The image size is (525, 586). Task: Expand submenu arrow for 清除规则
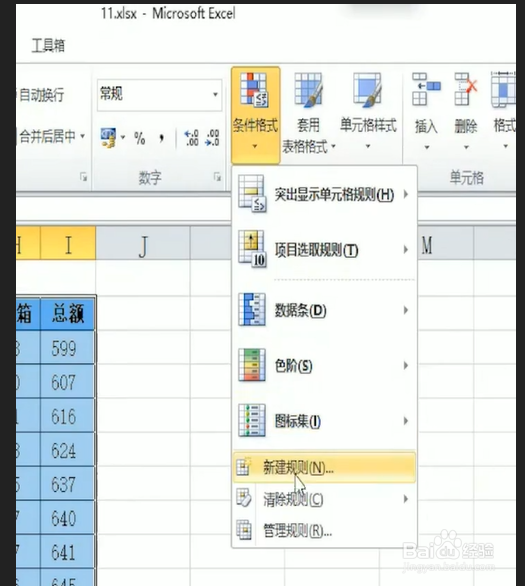point(406,499)
